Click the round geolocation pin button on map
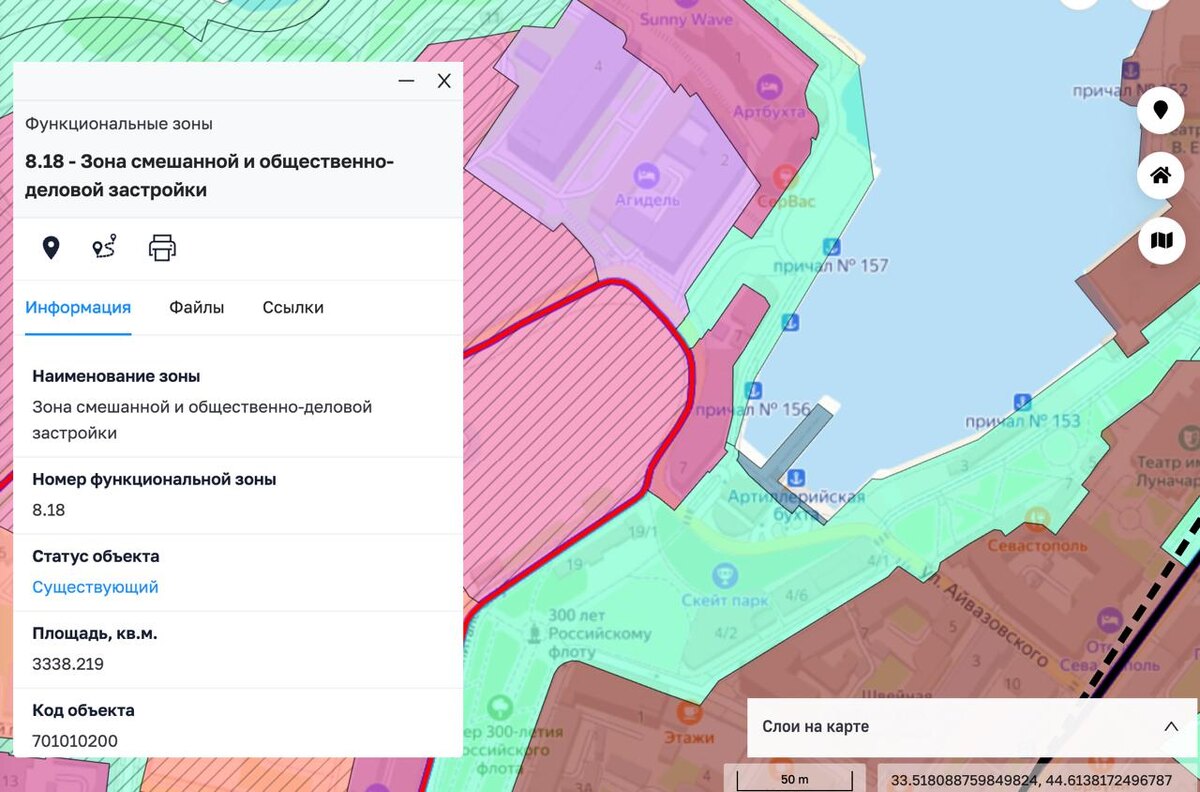Viewport: 1200px width, 792px height. [1161, 110]
